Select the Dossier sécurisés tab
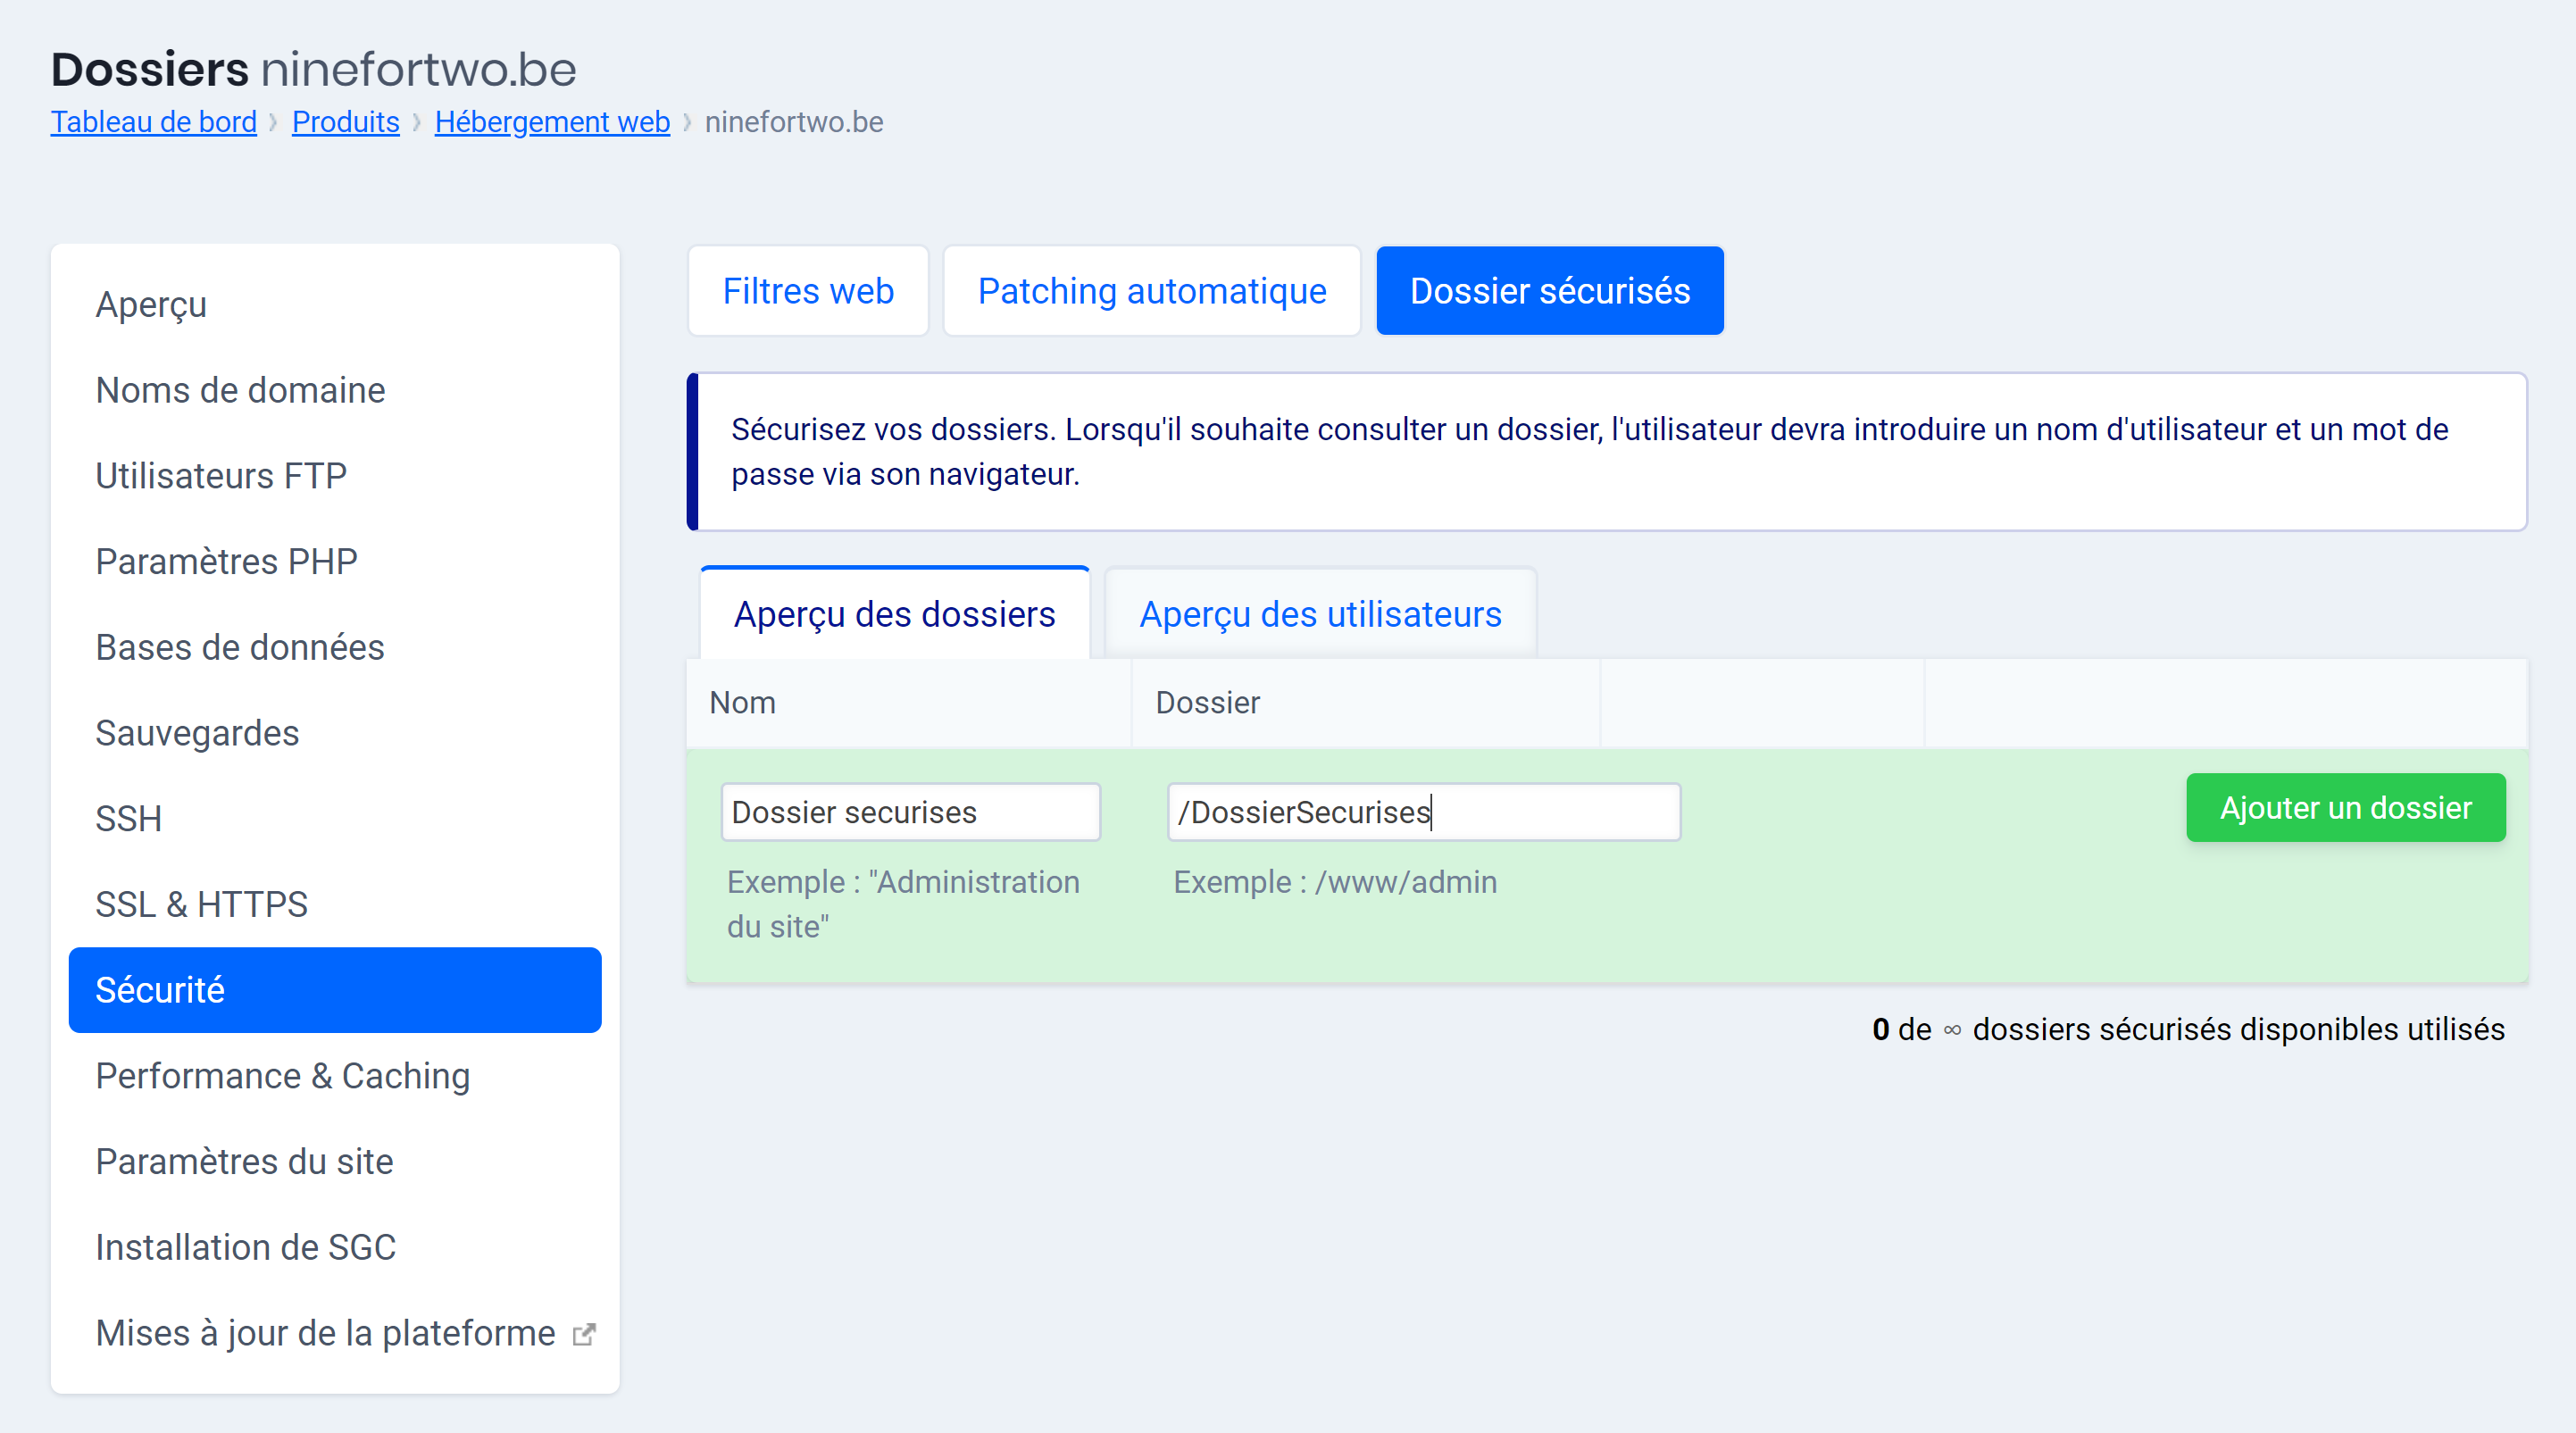The image size is (2576, 1433). pyautogui.click(x=1549, y=291)
